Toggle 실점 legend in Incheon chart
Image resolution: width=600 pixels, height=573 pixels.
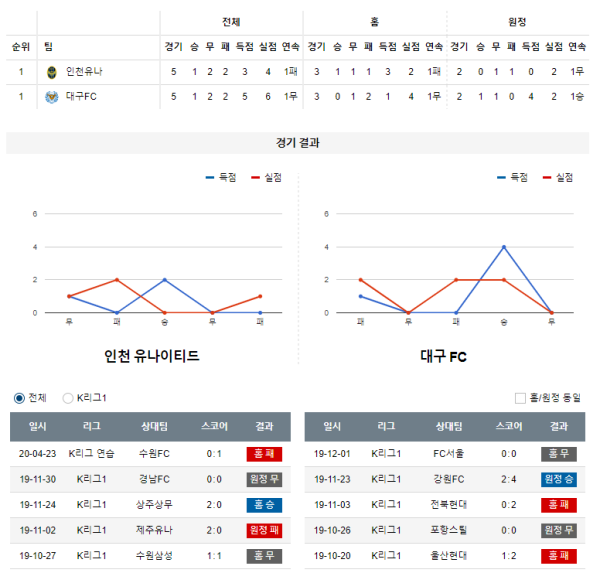[x=267, y=177]
